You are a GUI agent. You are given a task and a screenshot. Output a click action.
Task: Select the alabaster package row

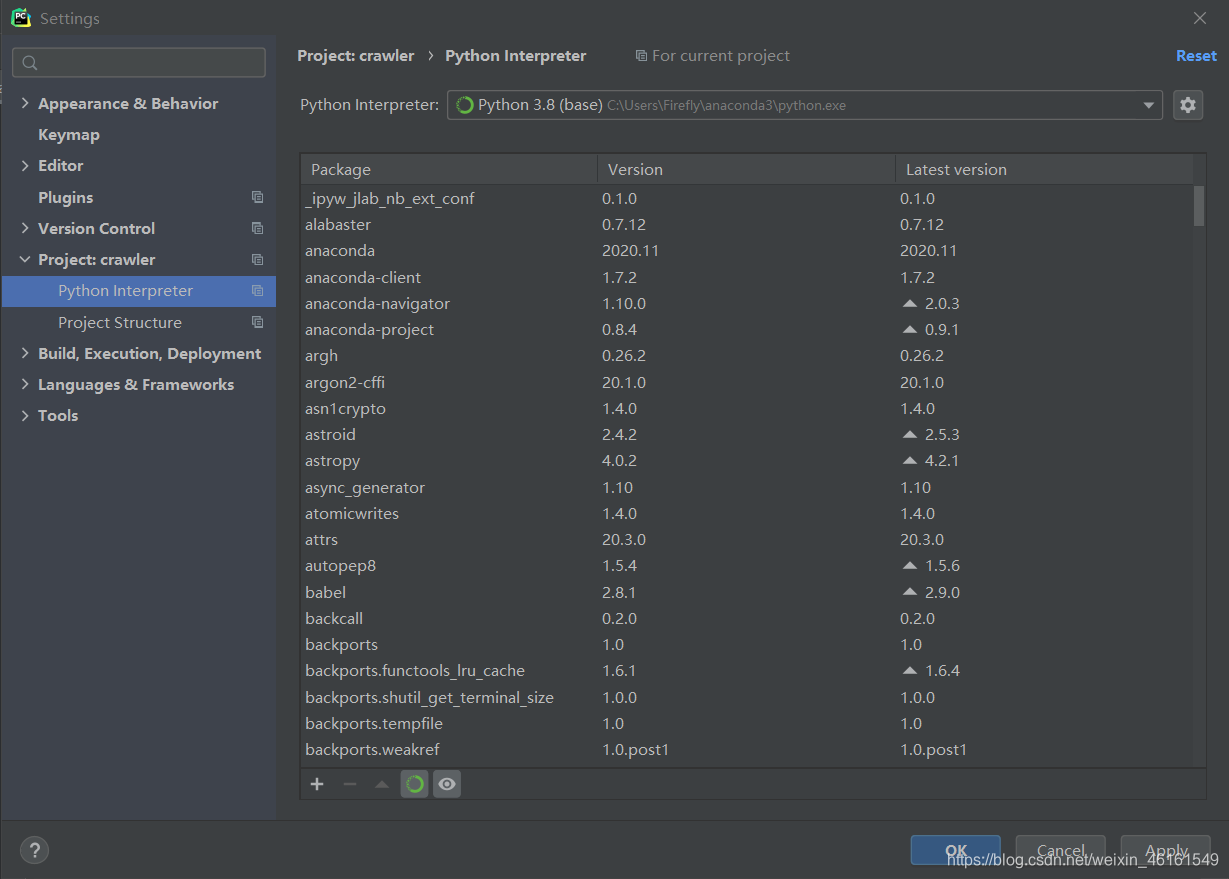pos(747,224)
